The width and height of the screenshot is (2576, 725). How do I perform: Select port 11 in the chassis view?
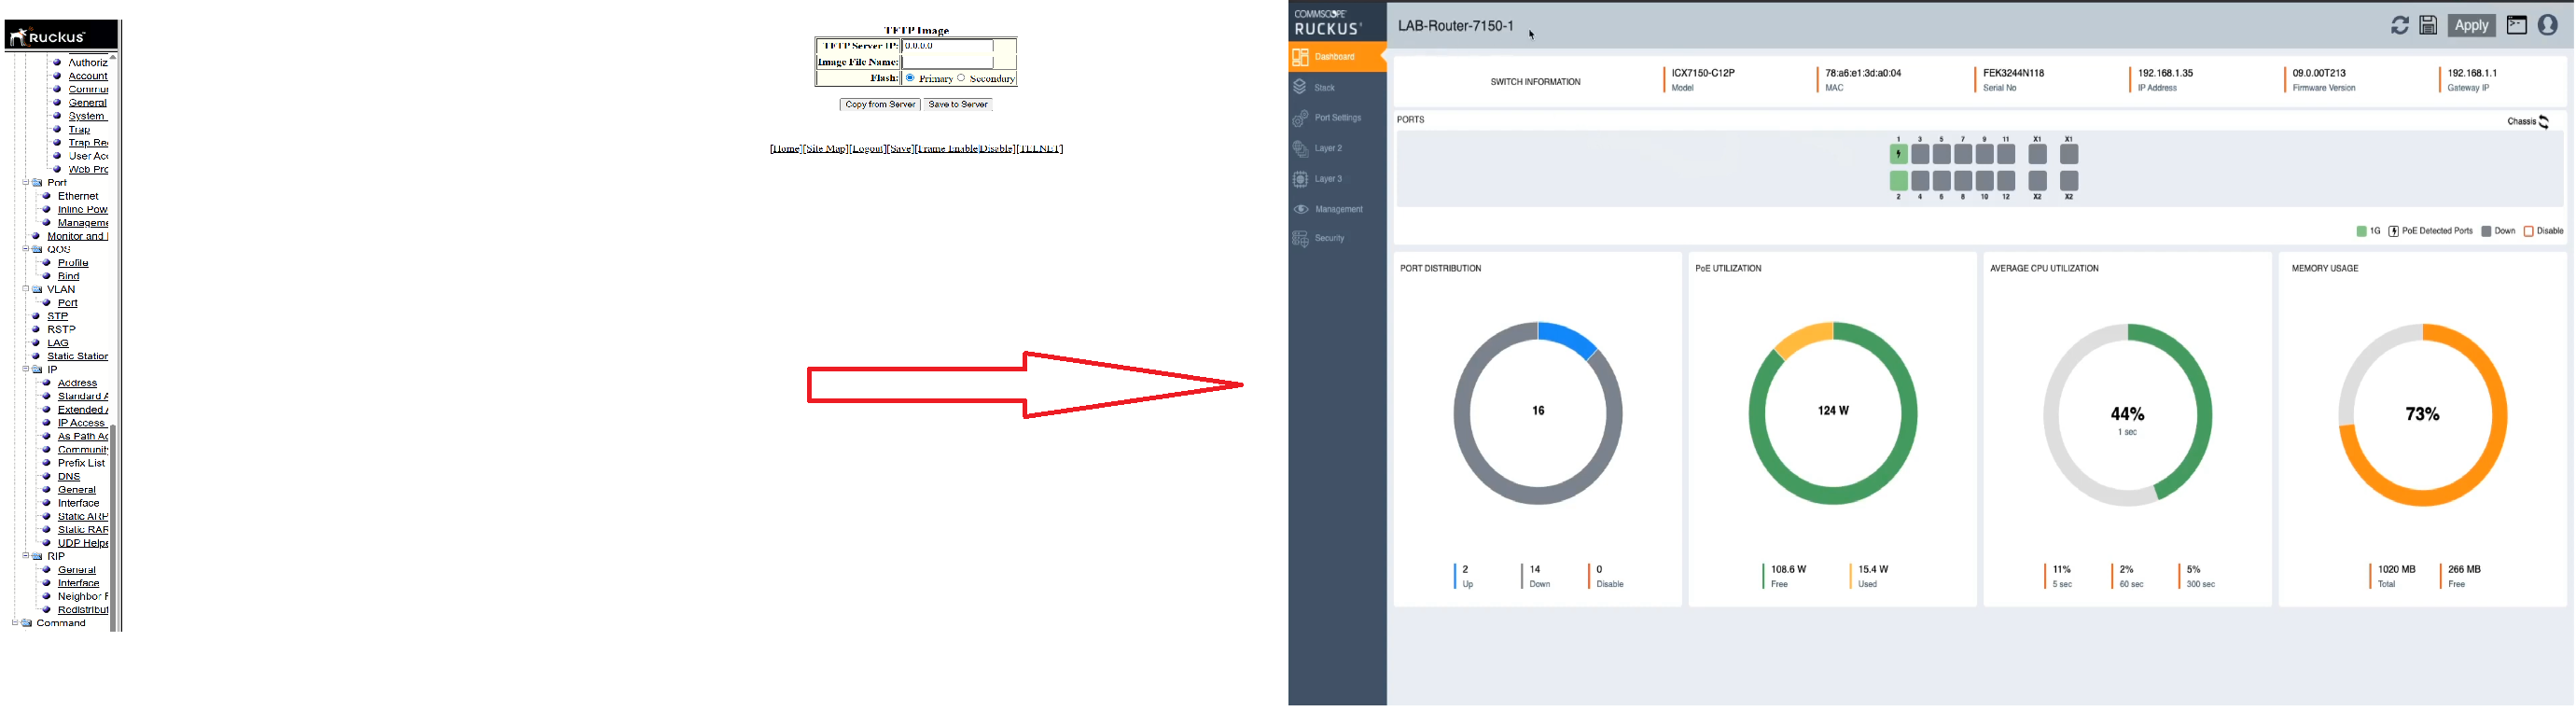click(2006, 154)
